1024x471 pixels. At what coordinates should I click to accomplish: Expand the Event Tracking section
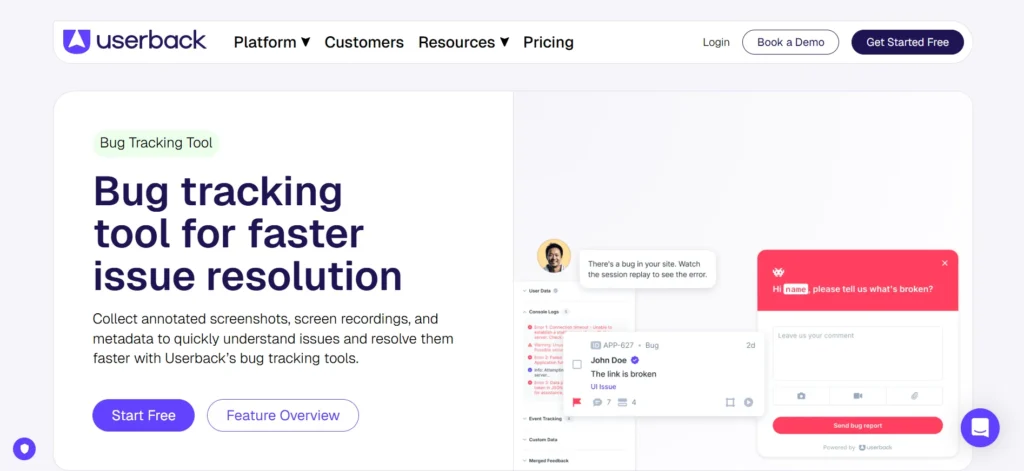tap(547, 418)
